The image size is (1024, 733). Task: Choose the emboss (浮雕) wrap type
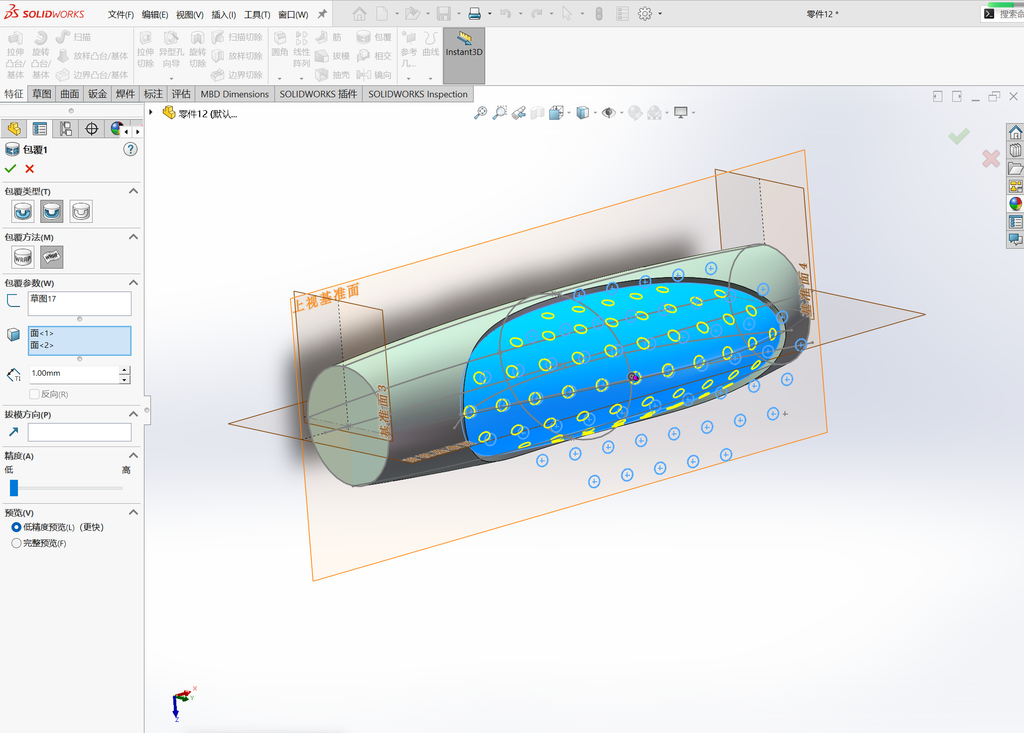click(23, 211)
